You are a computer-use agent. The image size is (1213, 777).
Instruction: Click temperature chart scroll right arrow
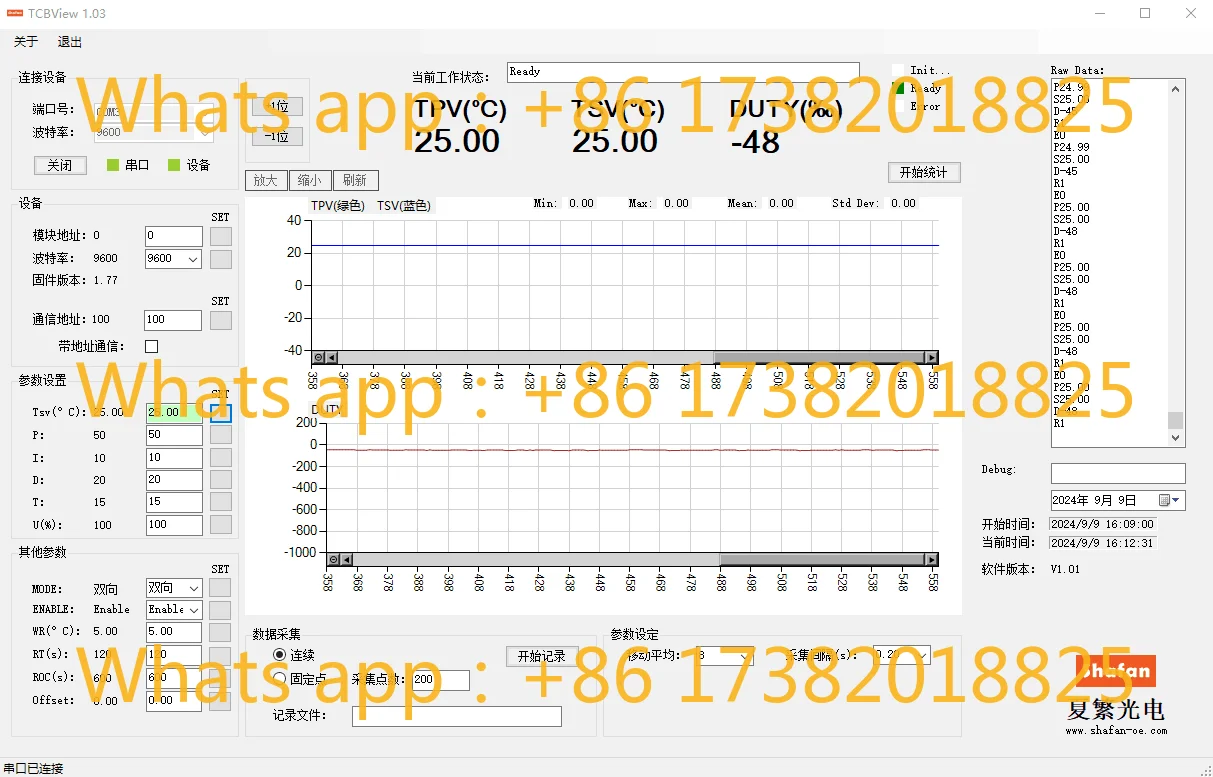click(932, 357)
